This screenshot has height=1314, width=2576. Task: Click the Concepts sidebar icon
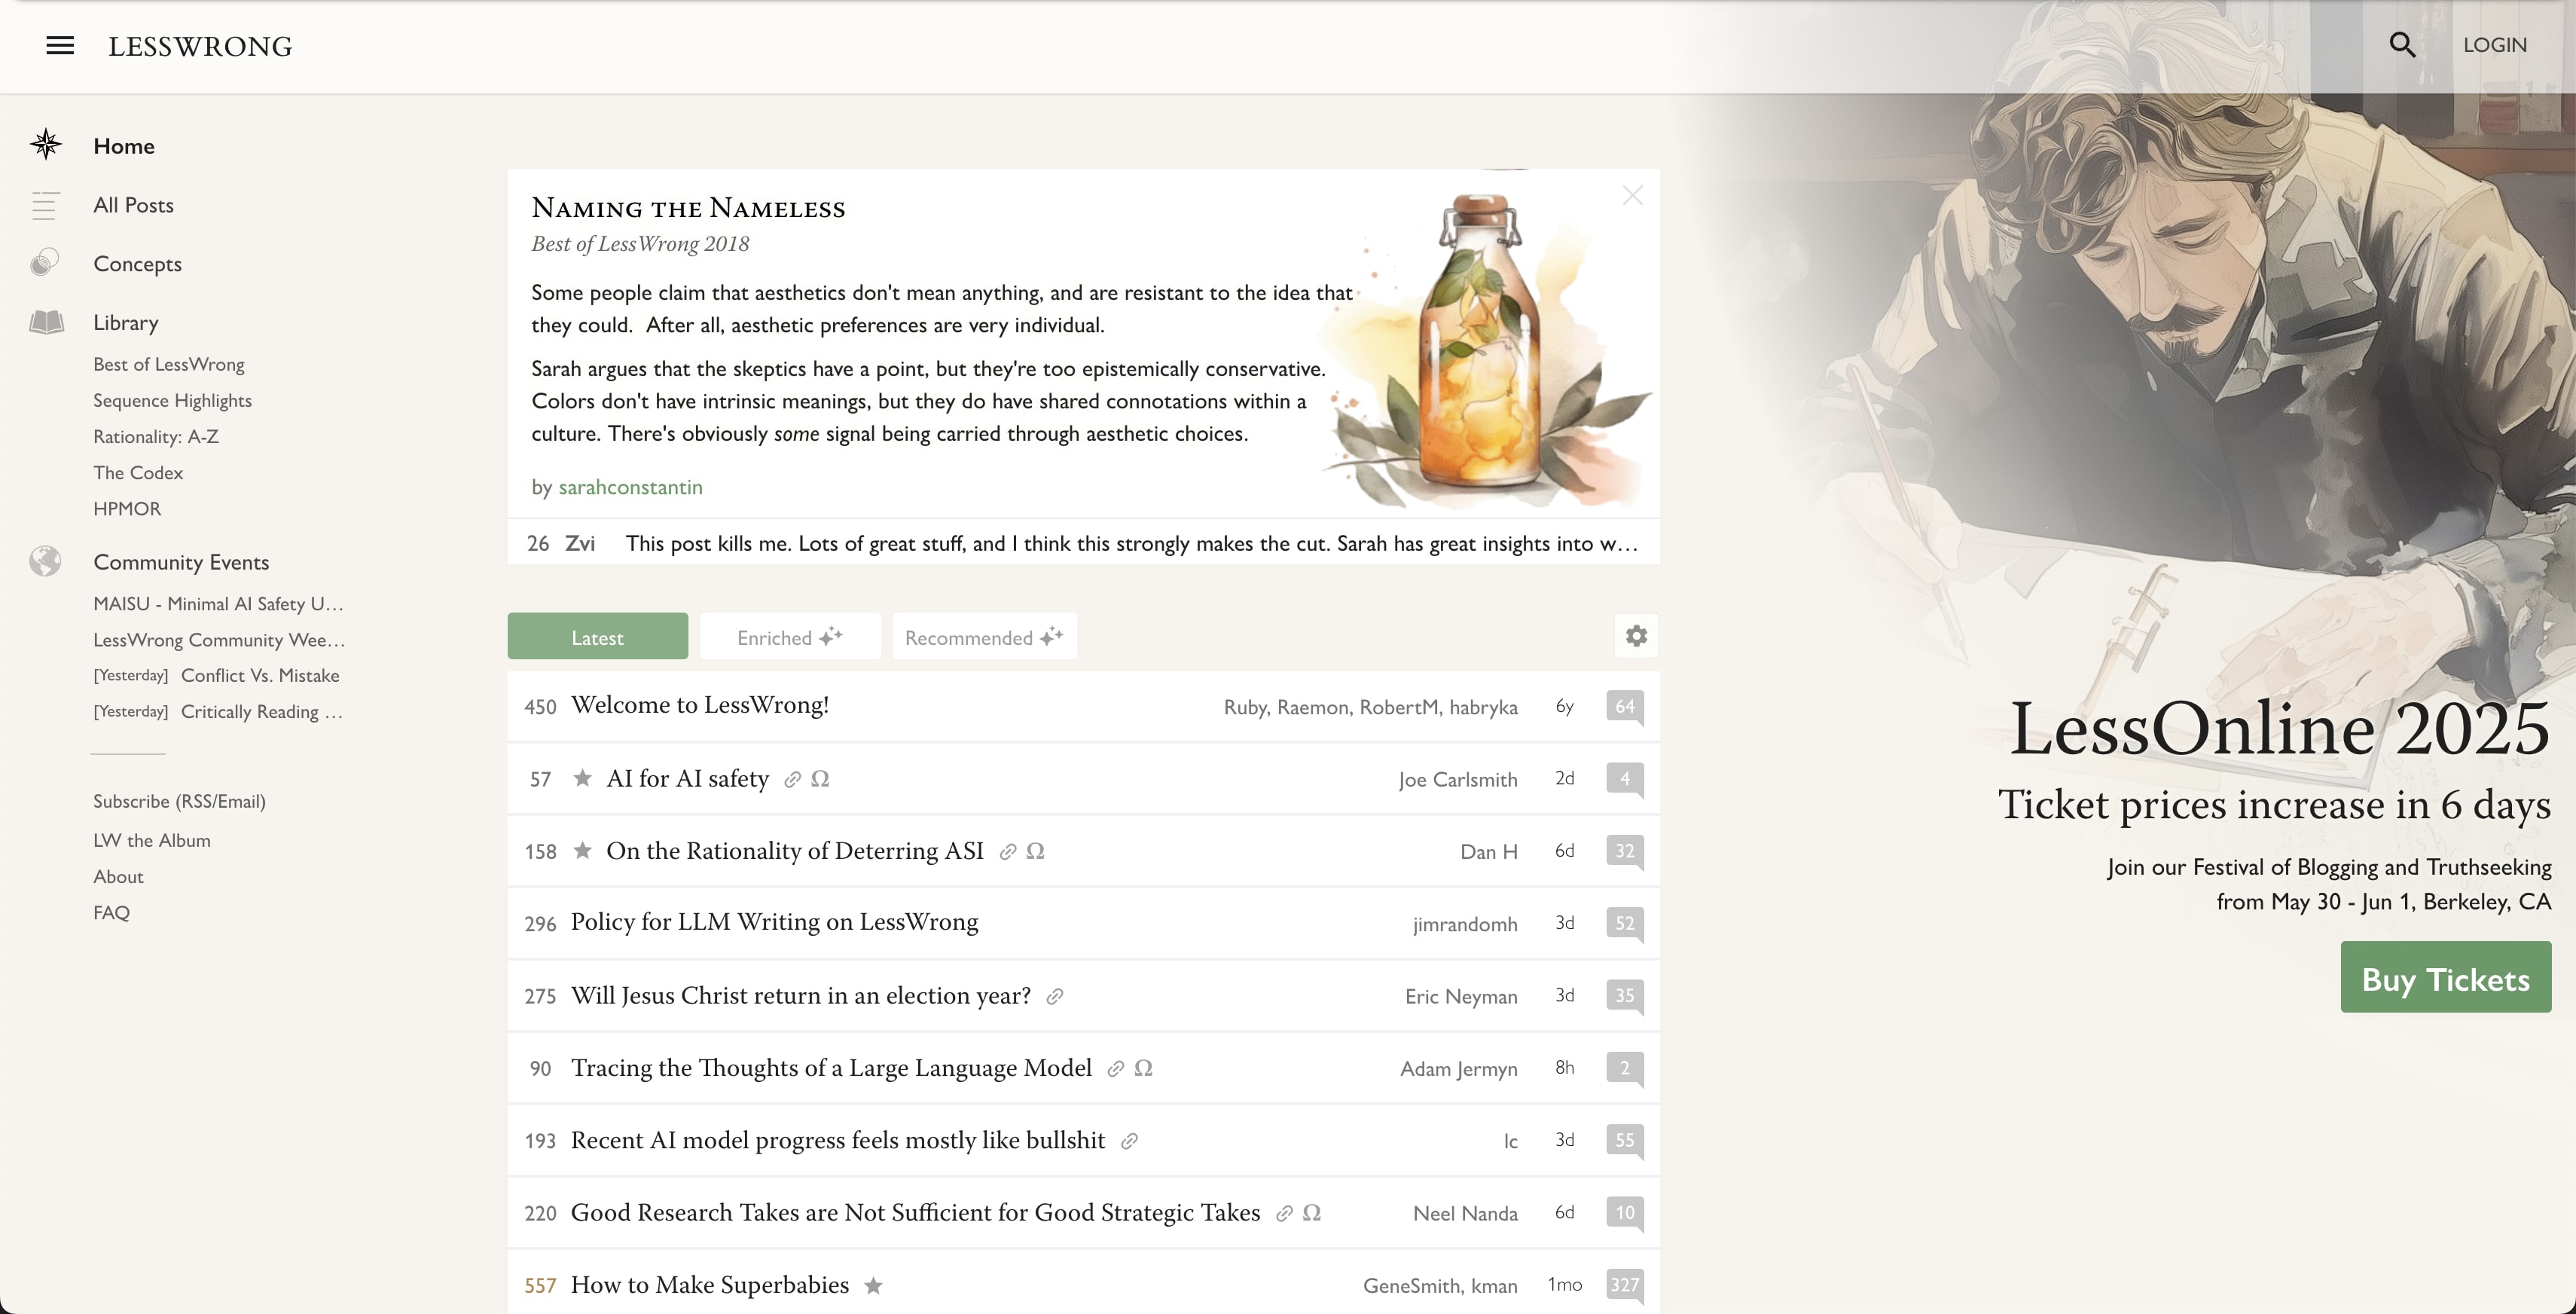[45, 263]
